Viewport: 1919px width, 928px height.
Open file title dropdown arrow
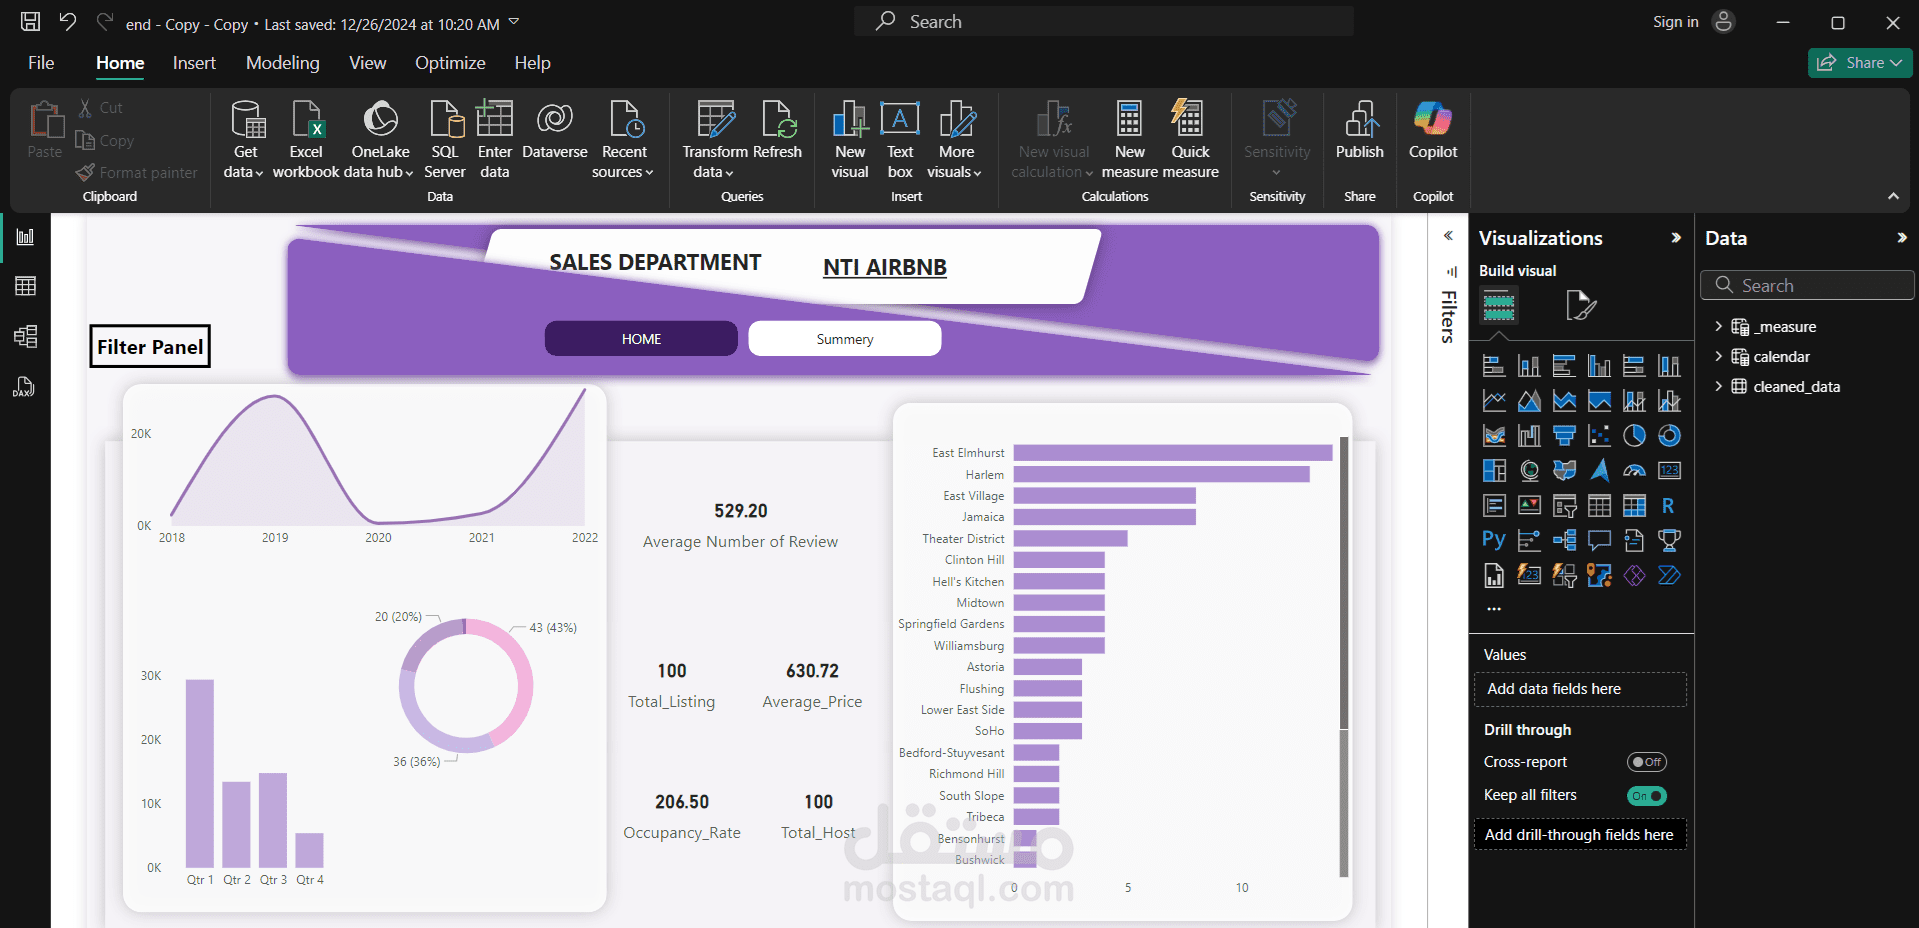point(514,22)
